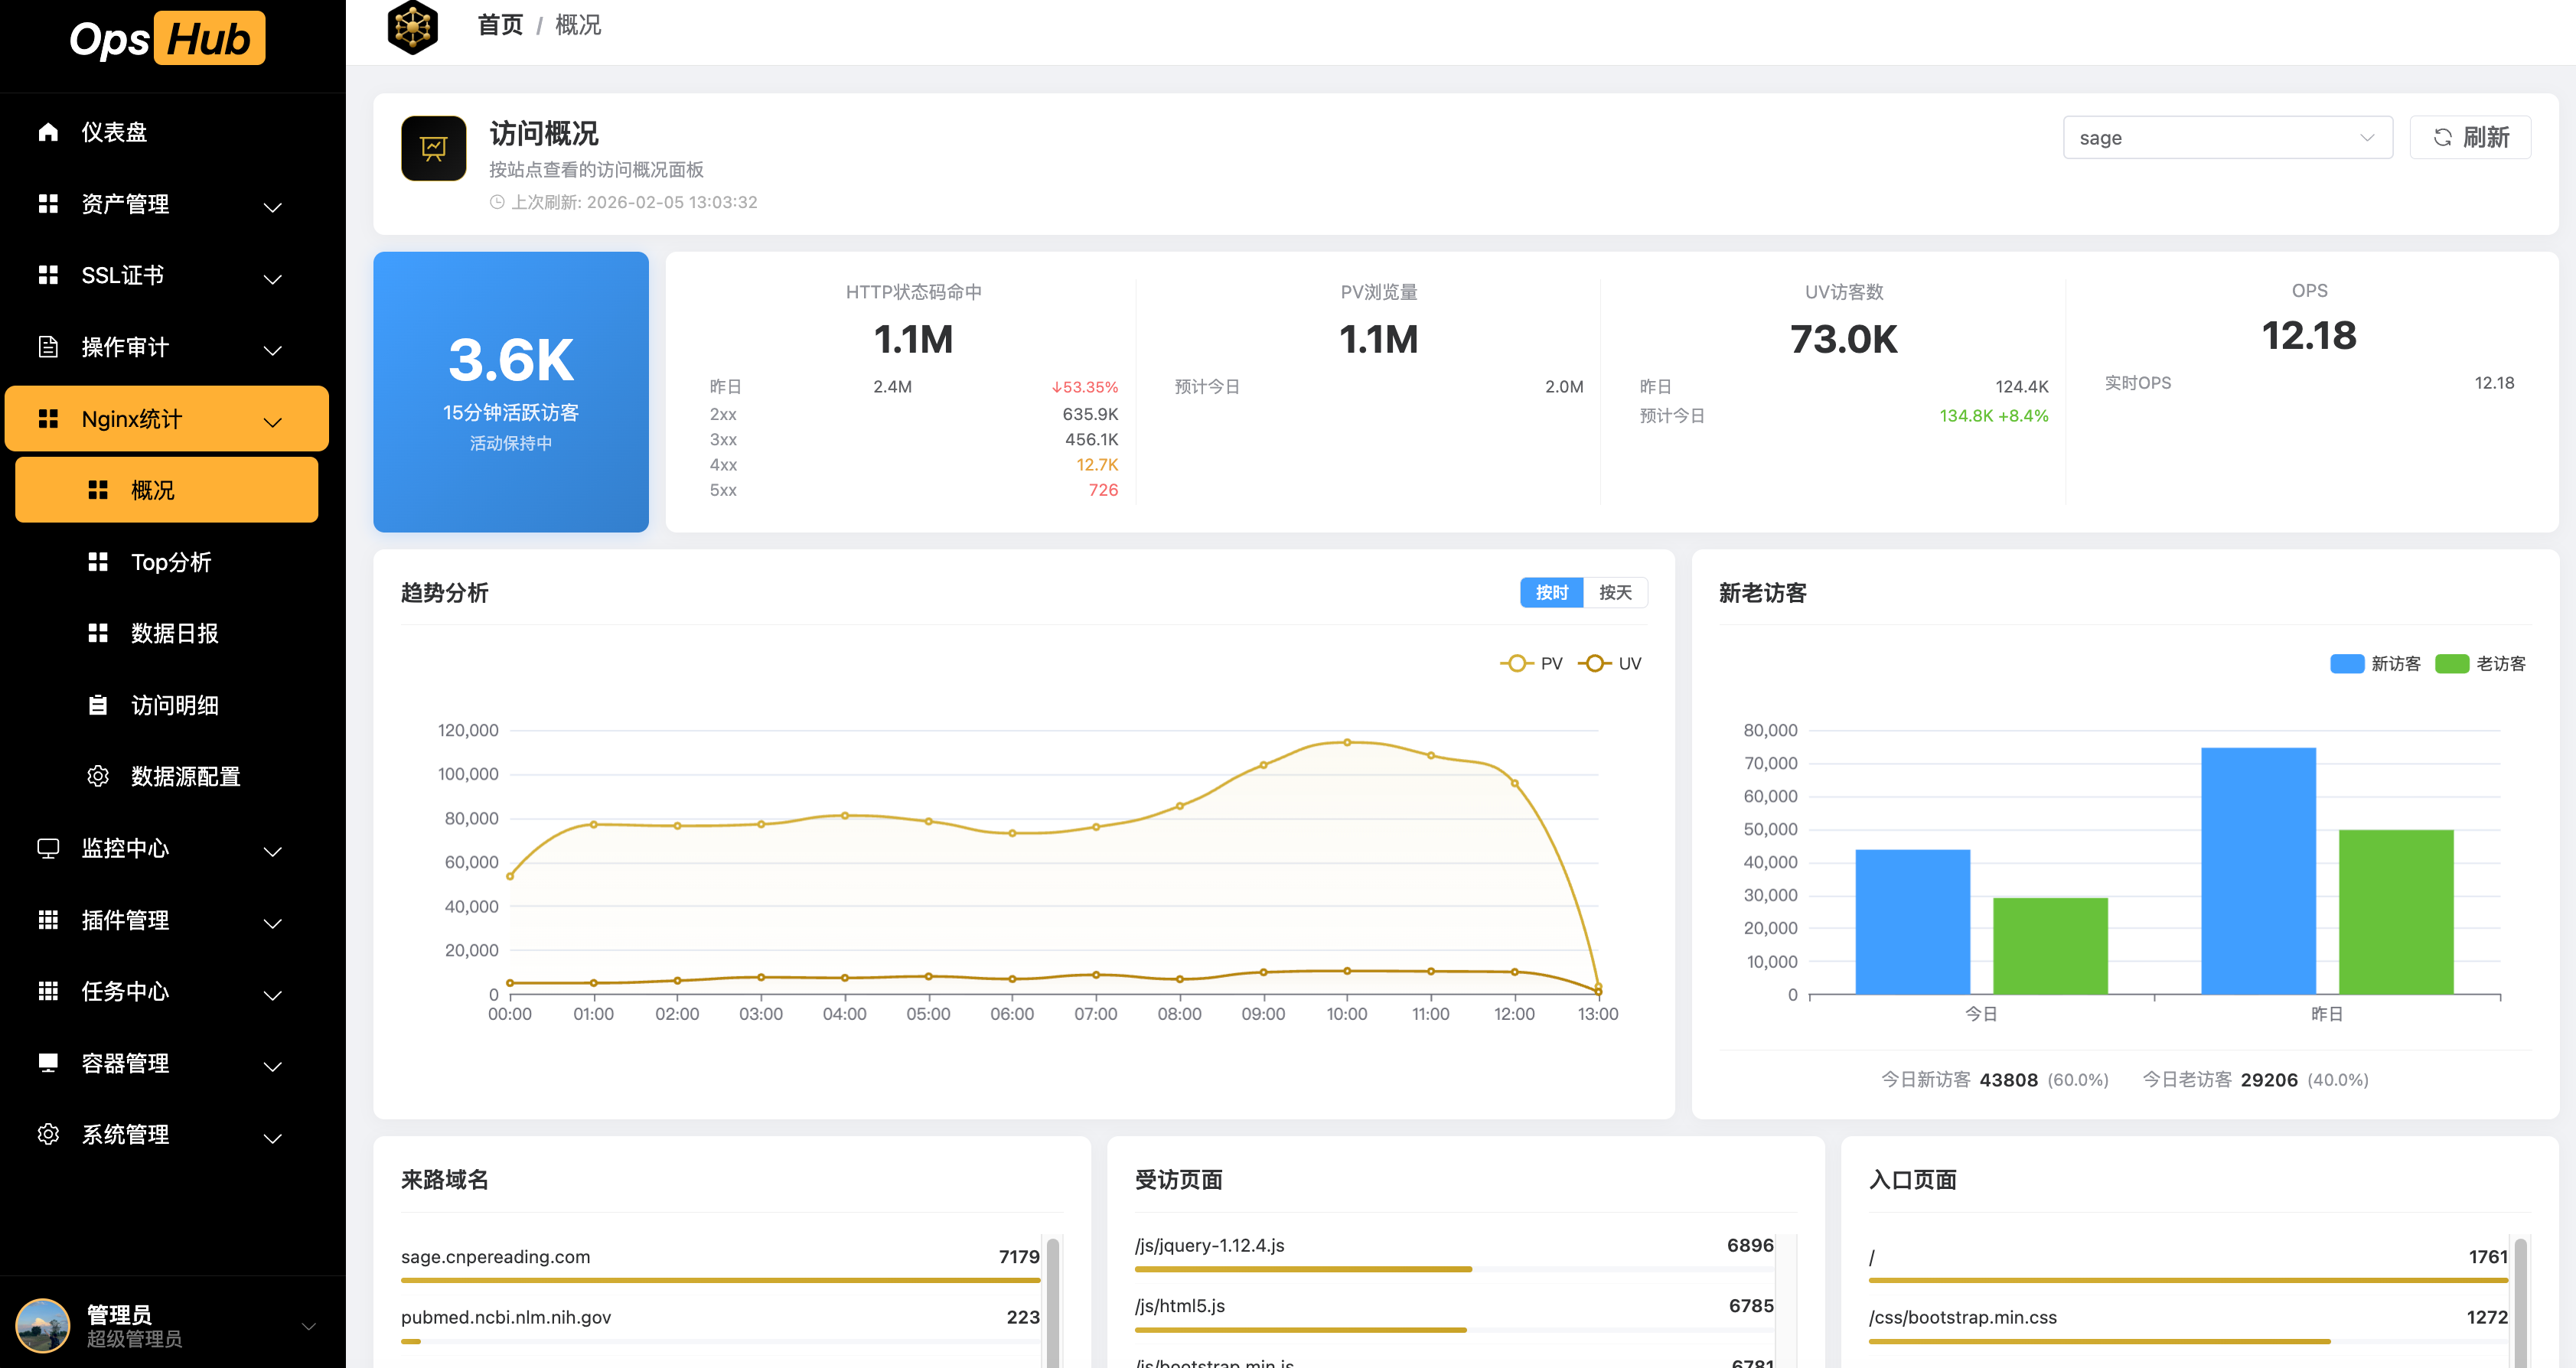Click the 首页 breadcrumb link

[500, 25]
